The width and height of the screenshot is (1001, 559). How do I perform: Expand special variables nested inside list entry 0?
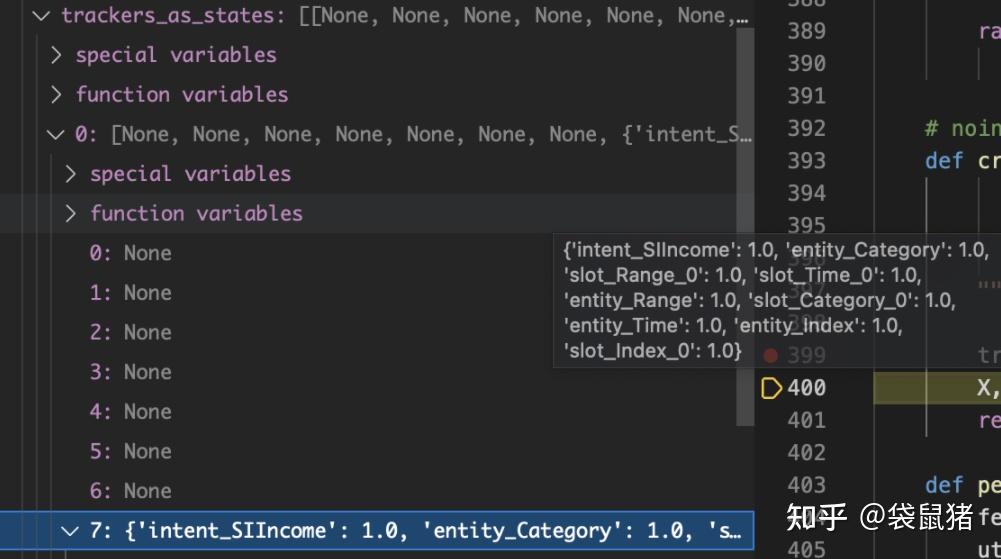tap(70, 174)
